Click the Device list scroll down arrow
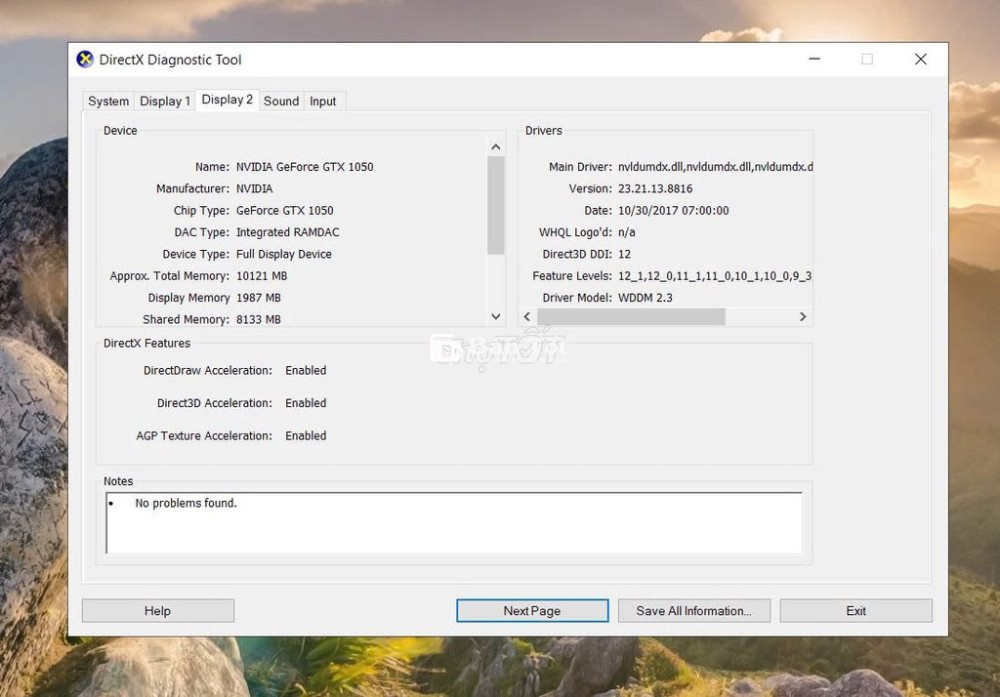This screenshot has height=697, width=1000. pyautogui.click(x=496, y=316)
